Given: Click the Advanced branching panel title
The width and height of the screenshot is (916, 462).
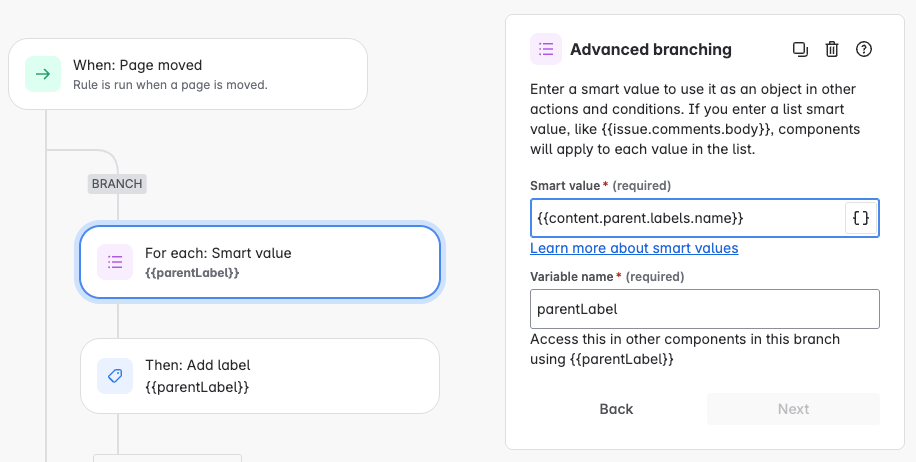Looking at the screenshot, I should coord(651,49).
